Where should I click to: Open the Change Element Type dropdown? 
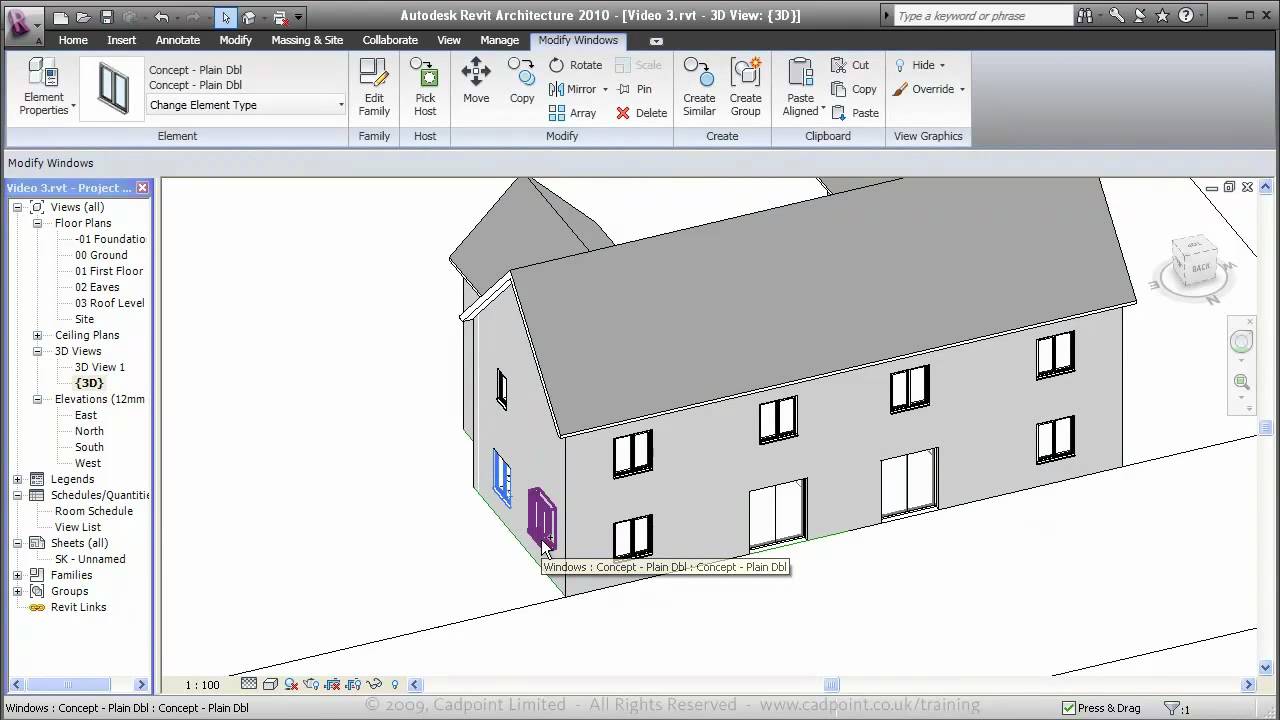(x=246, y=105)
